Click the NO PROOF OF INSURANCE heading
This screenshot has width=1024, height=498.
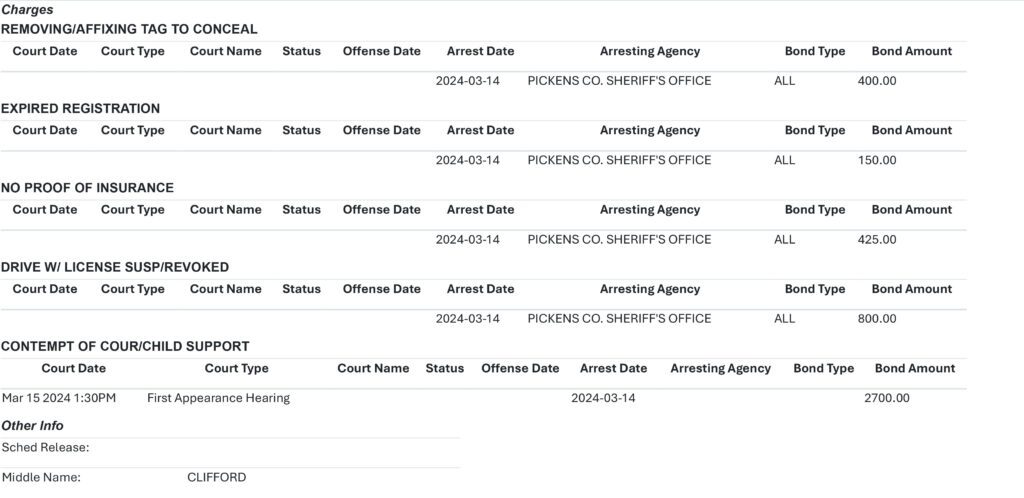coord(88,188)
